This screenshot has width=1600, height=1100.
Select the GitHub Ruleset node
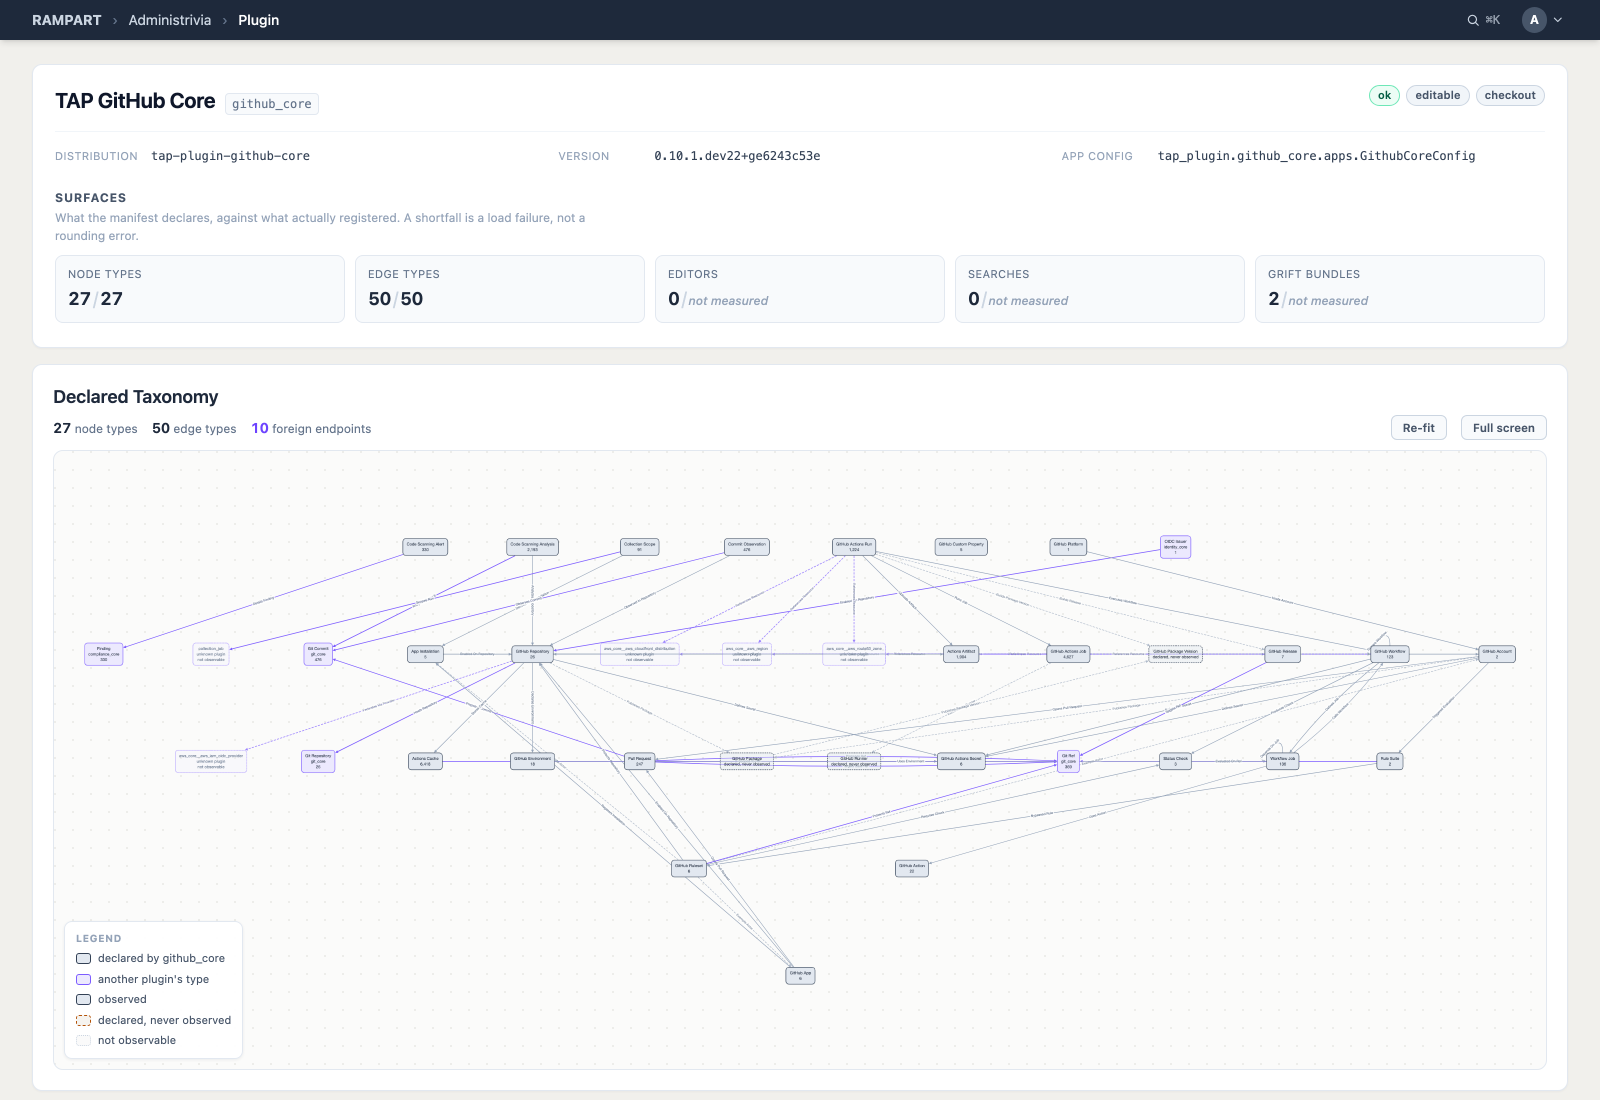(689, 868)
